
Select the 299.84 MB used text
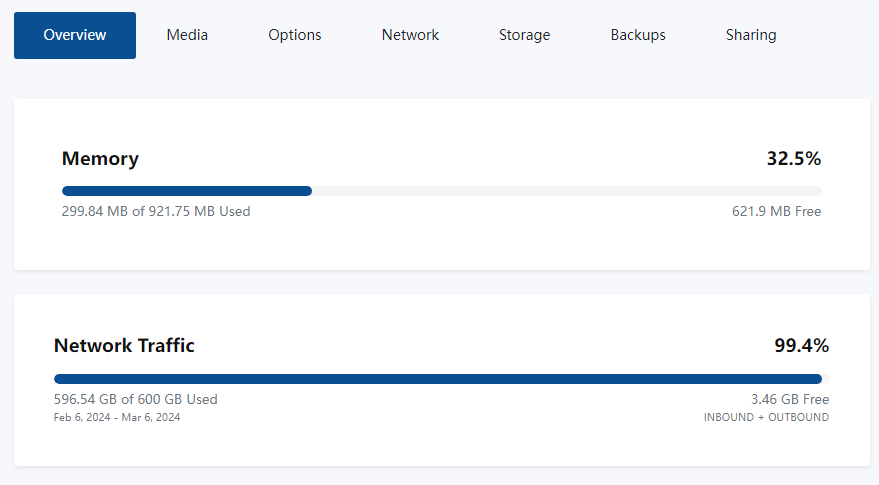(x=156, y=211)
